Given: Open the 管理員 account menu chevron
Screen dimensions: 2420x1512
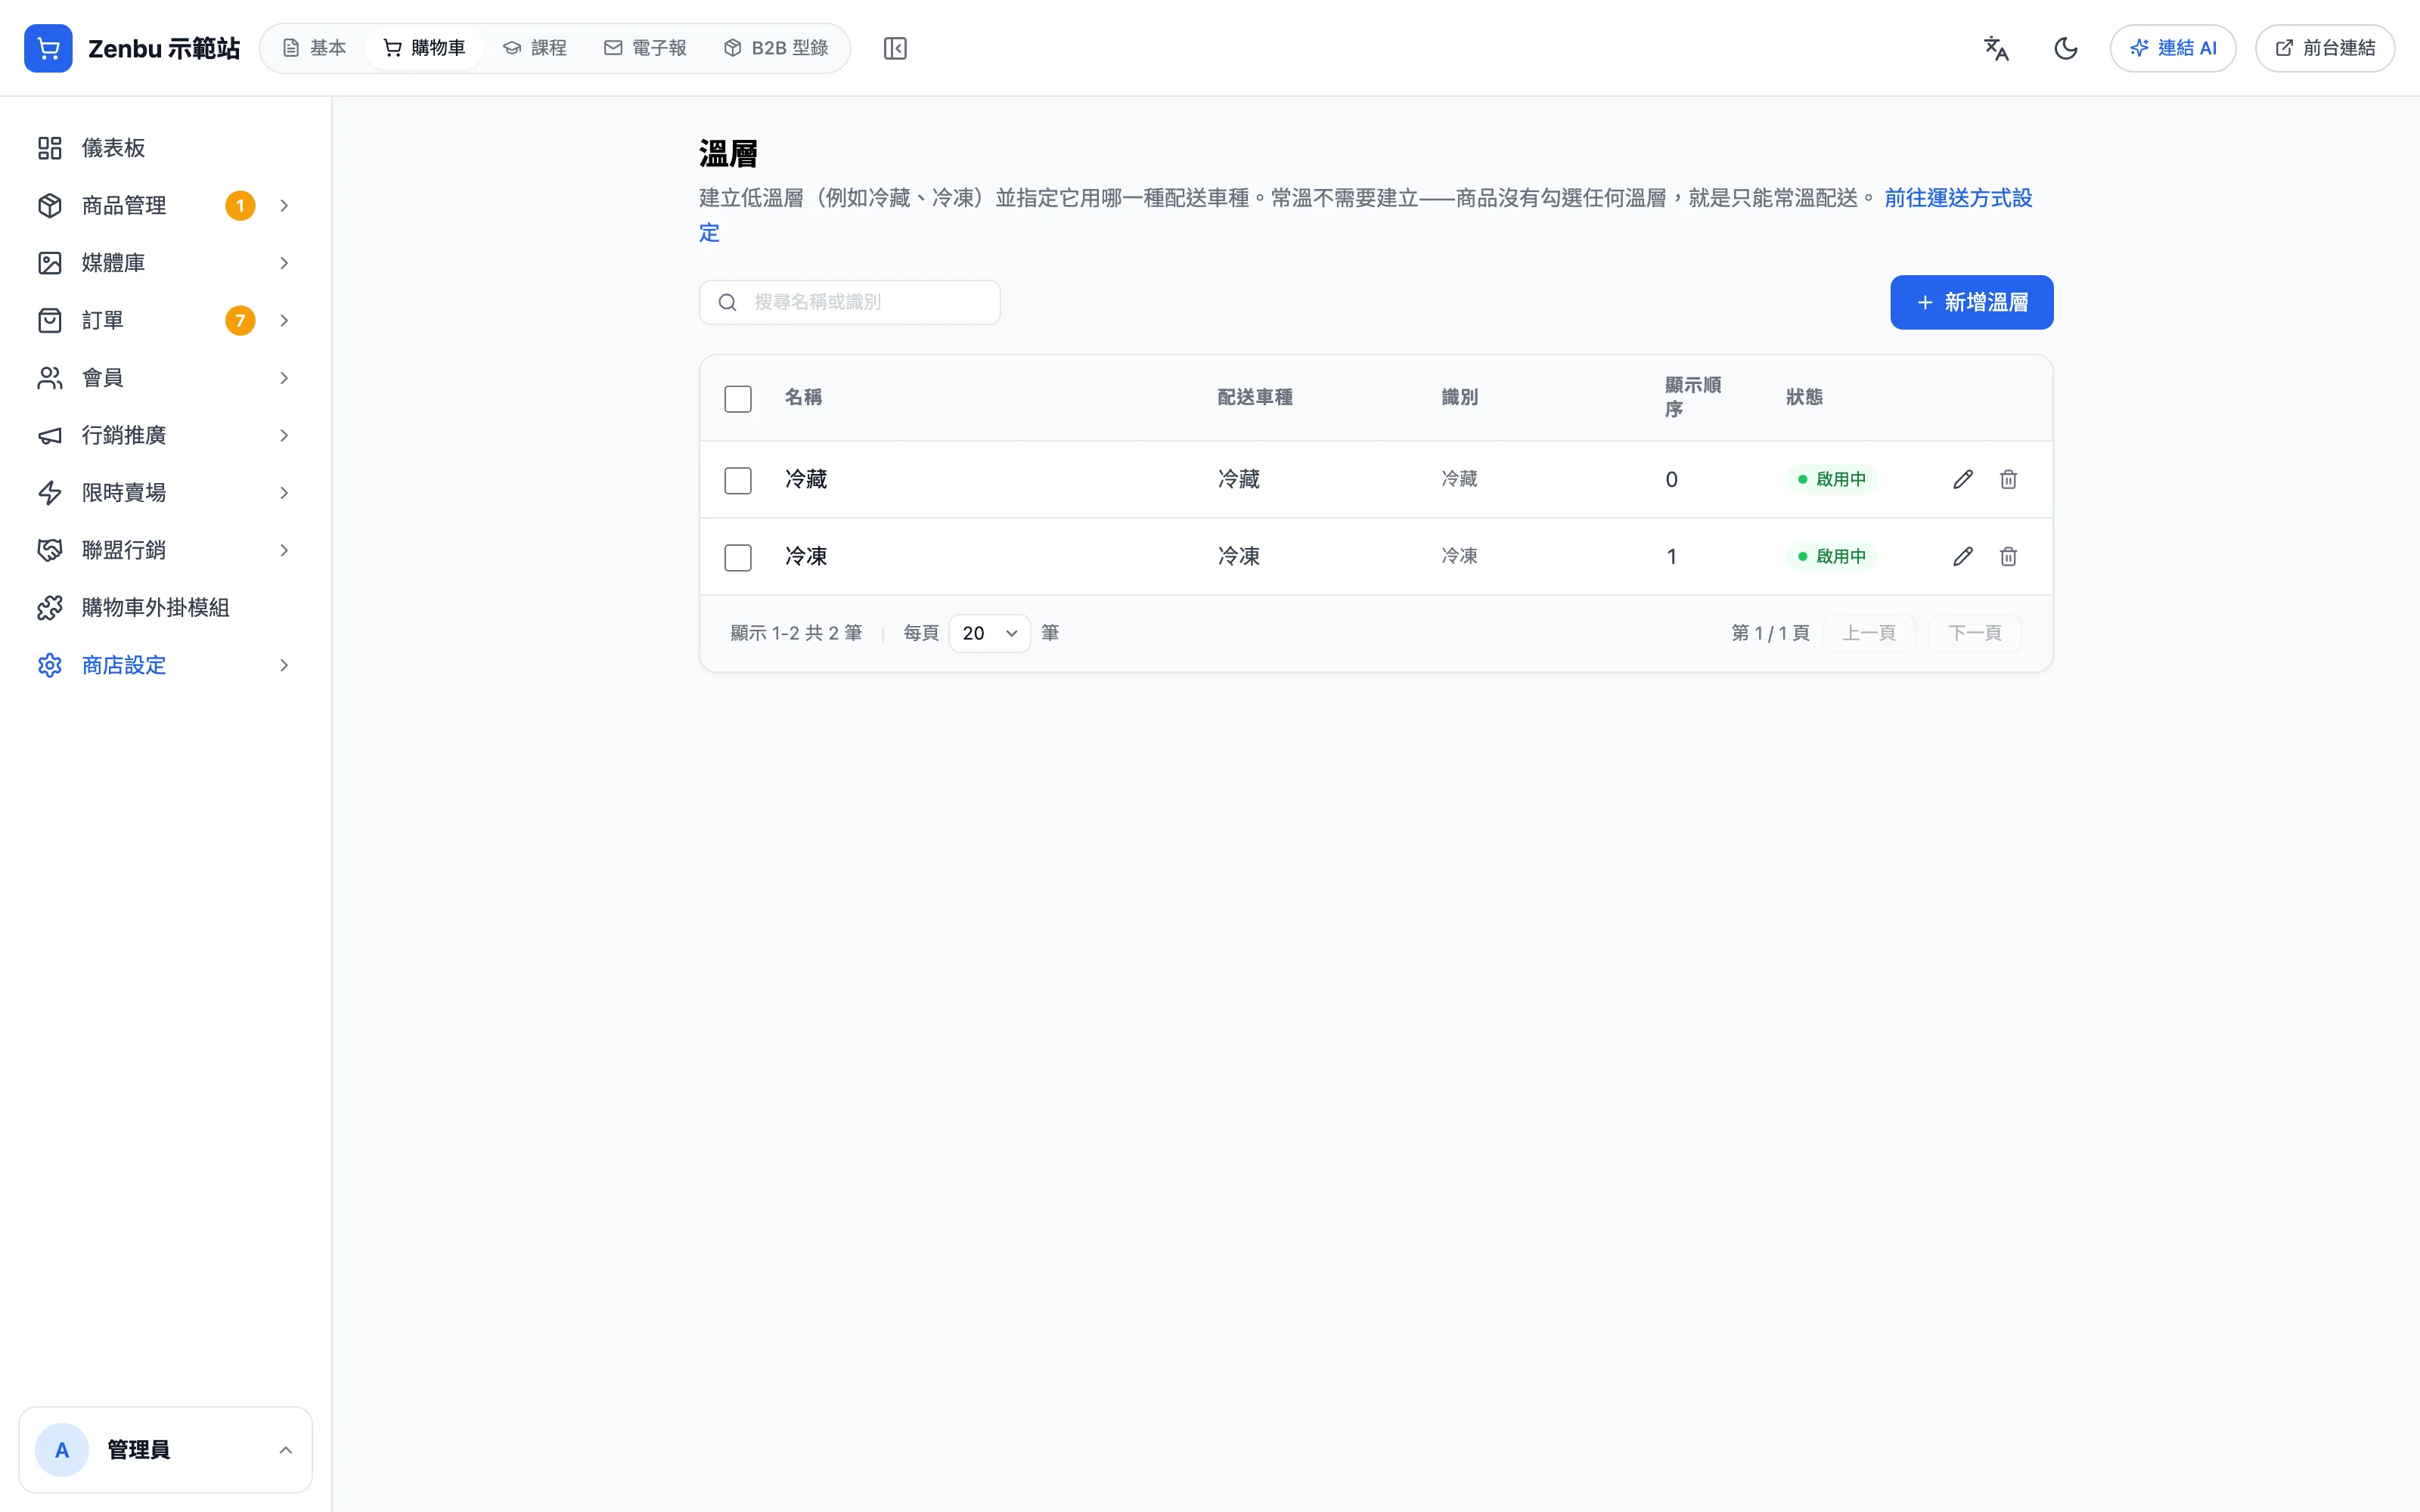Looking at the screenshot, I should tap(285, 1449).
